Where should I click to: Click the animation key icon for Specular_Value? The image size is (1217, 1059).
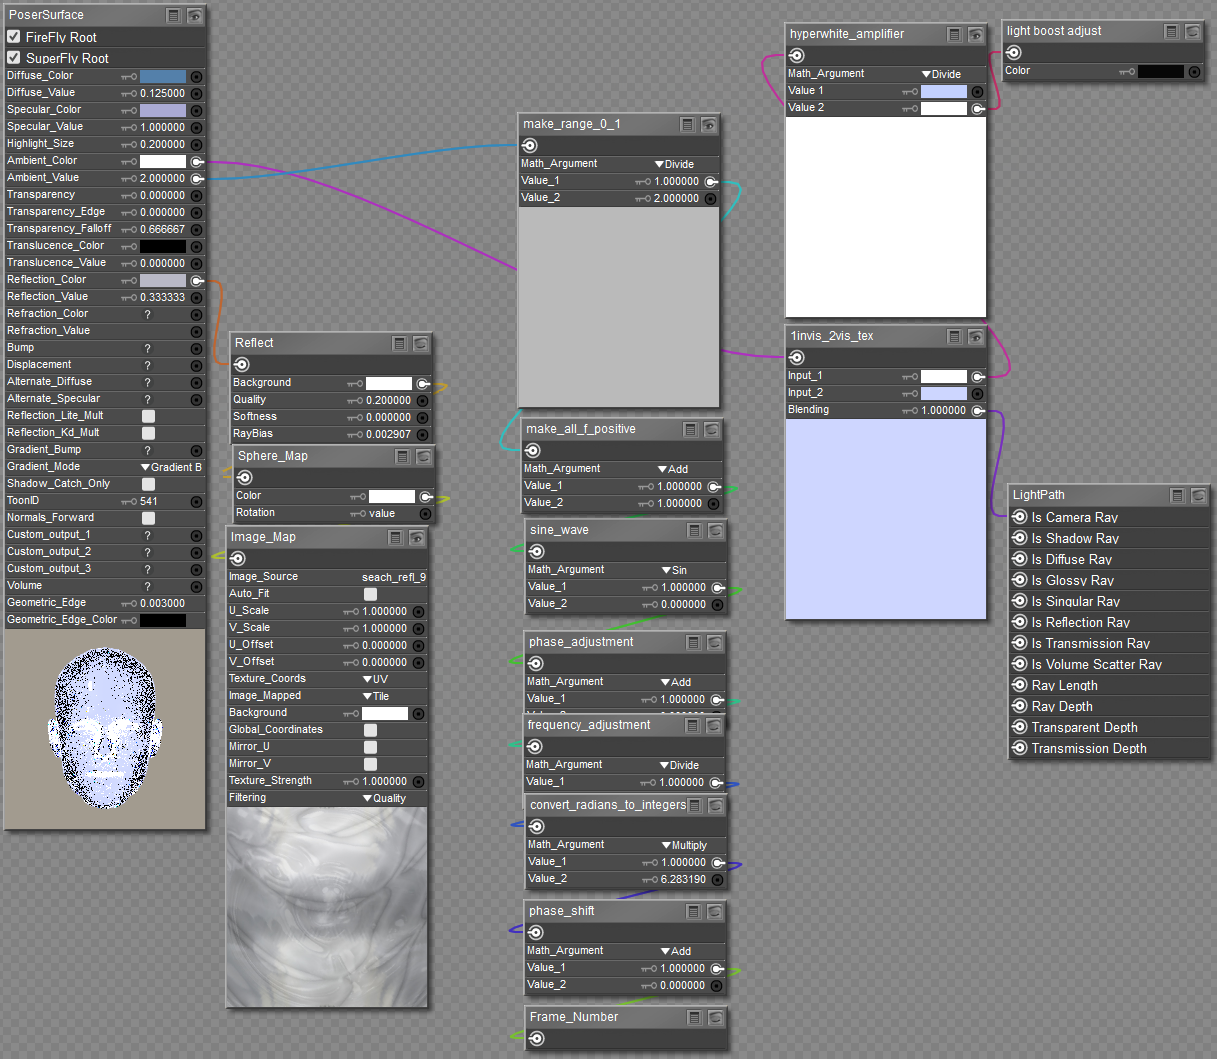128,127
